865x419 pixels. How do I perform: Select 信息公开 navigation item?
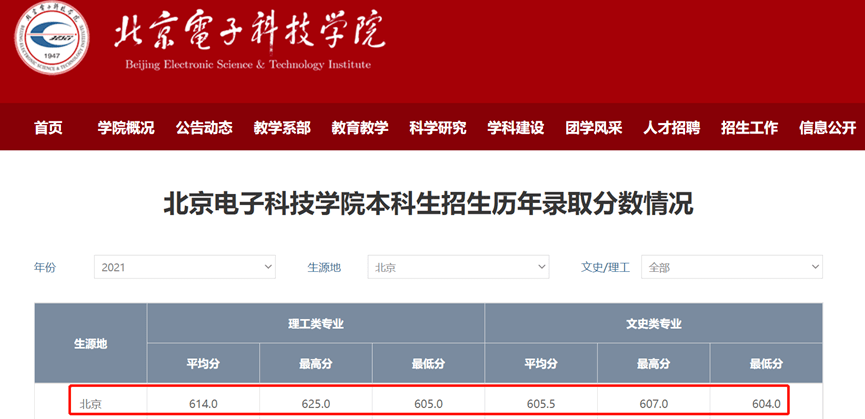point(827,128)
